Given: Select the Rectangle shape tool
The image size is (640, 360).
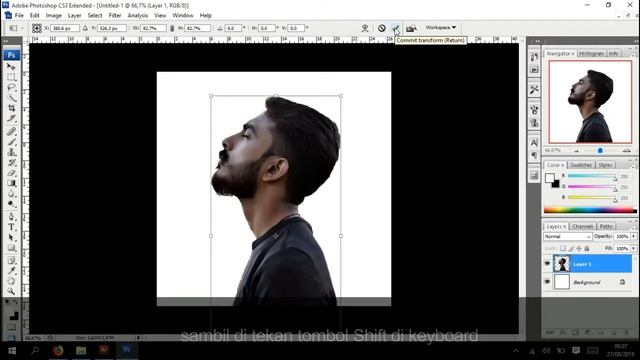Looking at the screenshot, I should [x=11, y=248].
